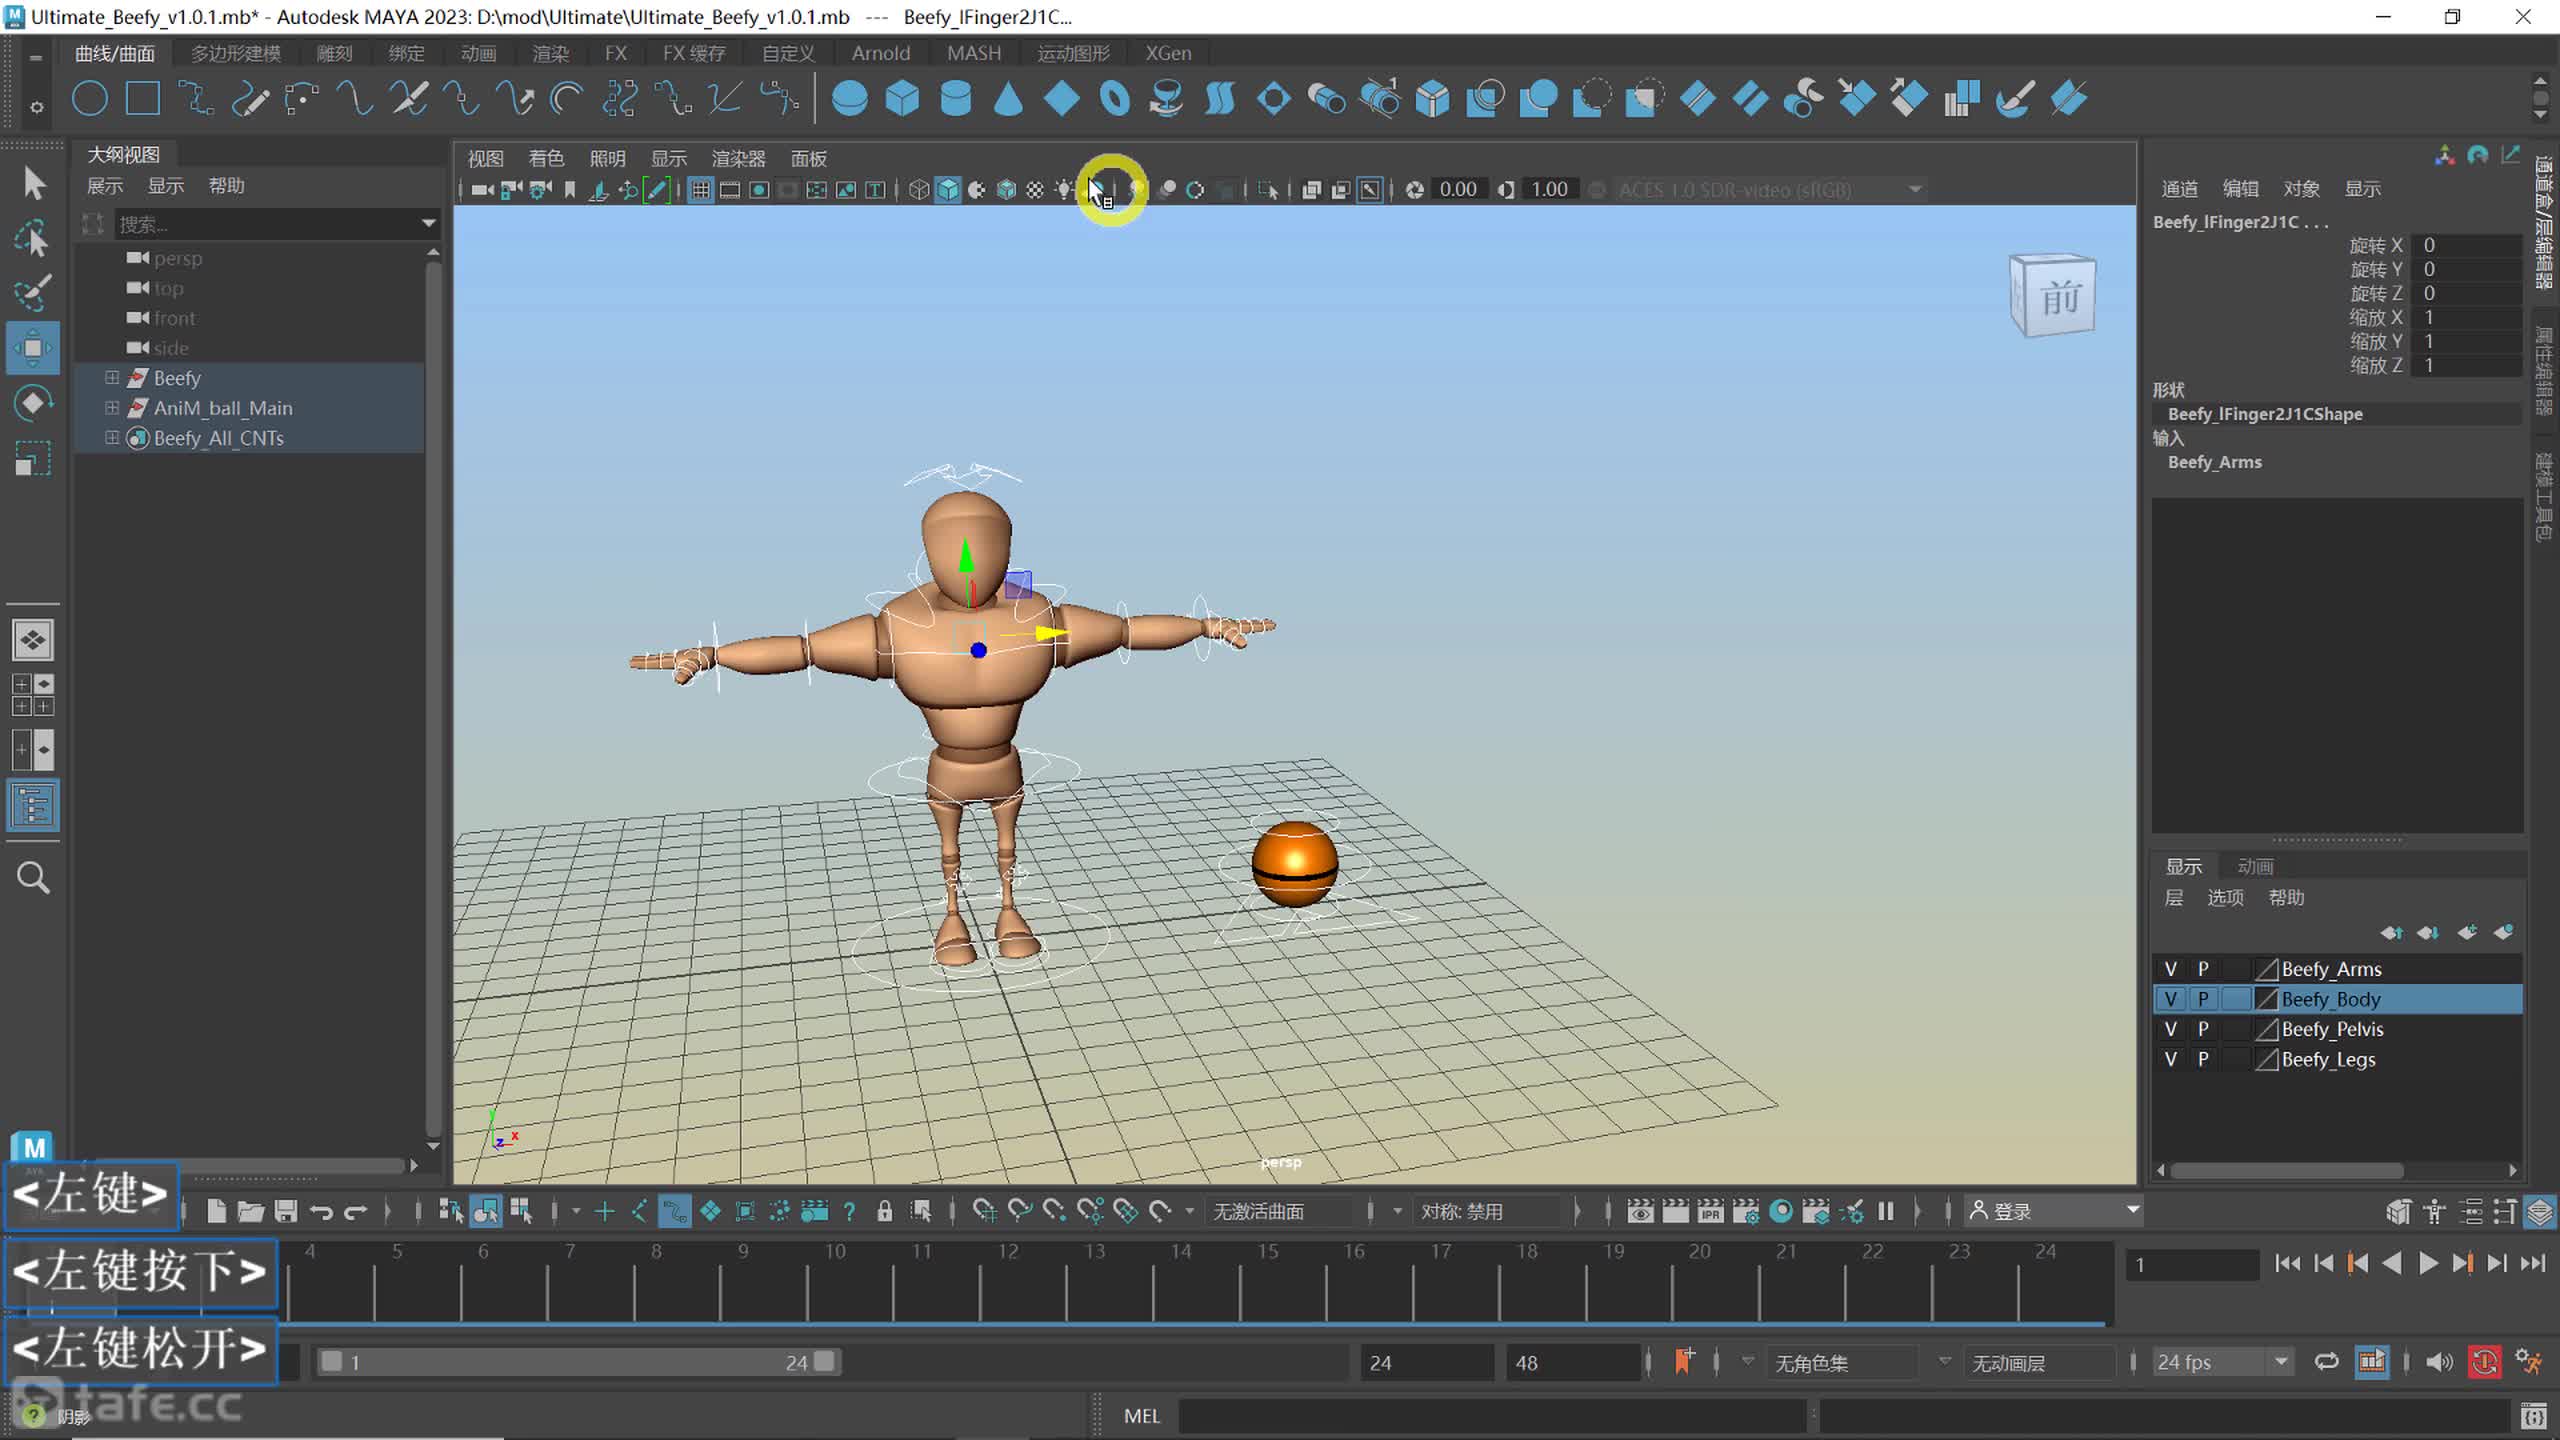Click the Redo arrow icon
Viewport: 2560px width, 1440px height.
click(356, 1212)
